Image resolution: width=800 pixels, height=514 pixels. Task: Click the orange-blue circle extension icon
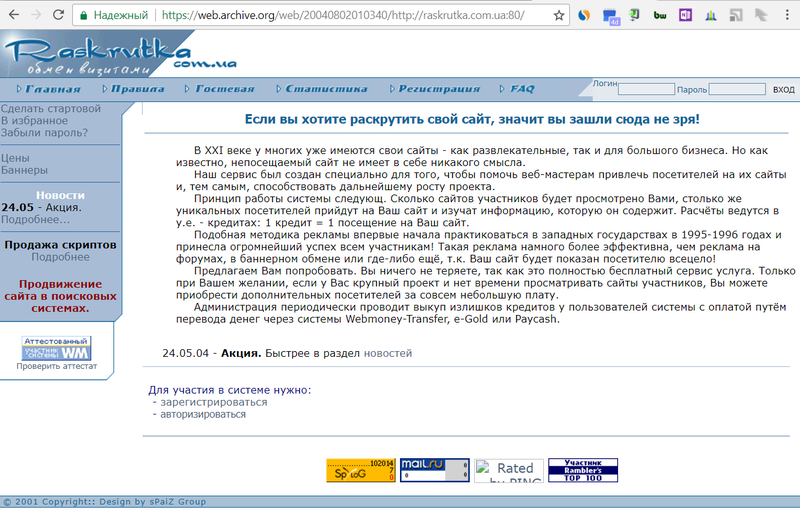pos(584,15)
